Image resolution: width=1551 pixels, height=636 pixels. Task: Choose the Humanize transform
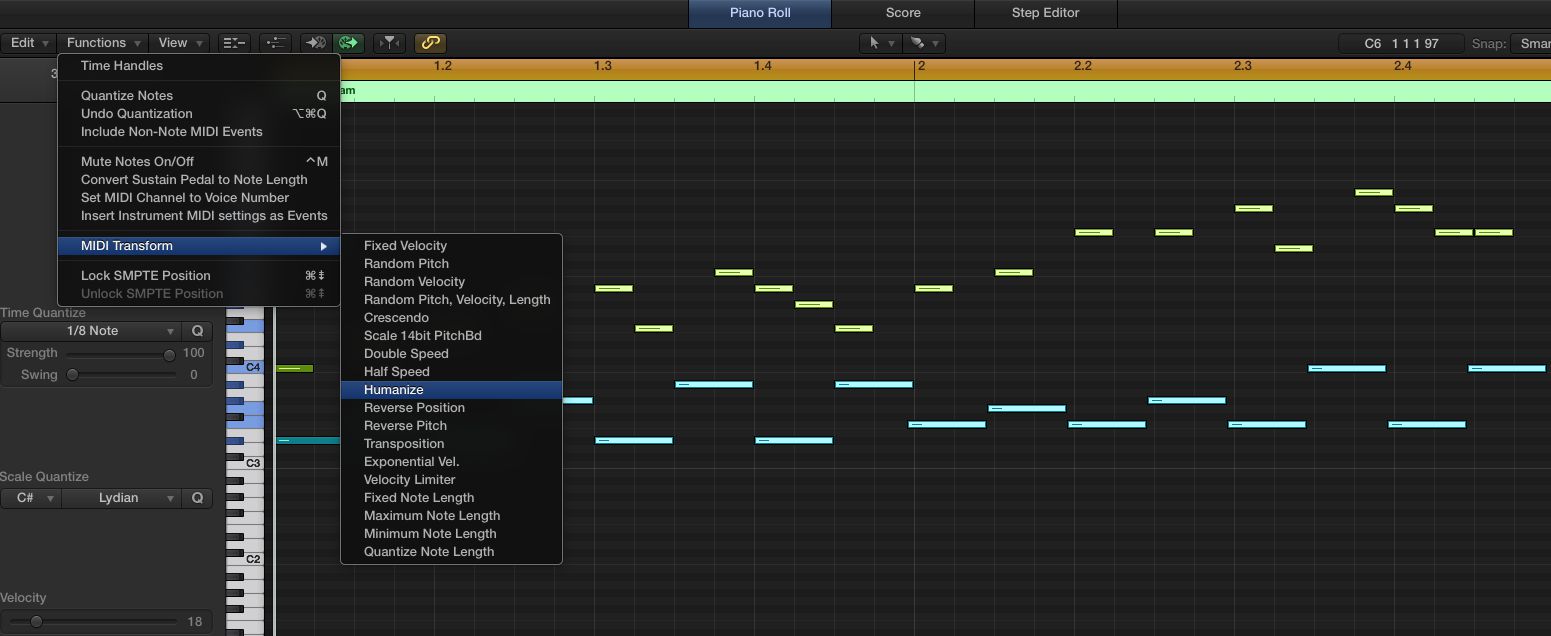click(x=451, y=390)
